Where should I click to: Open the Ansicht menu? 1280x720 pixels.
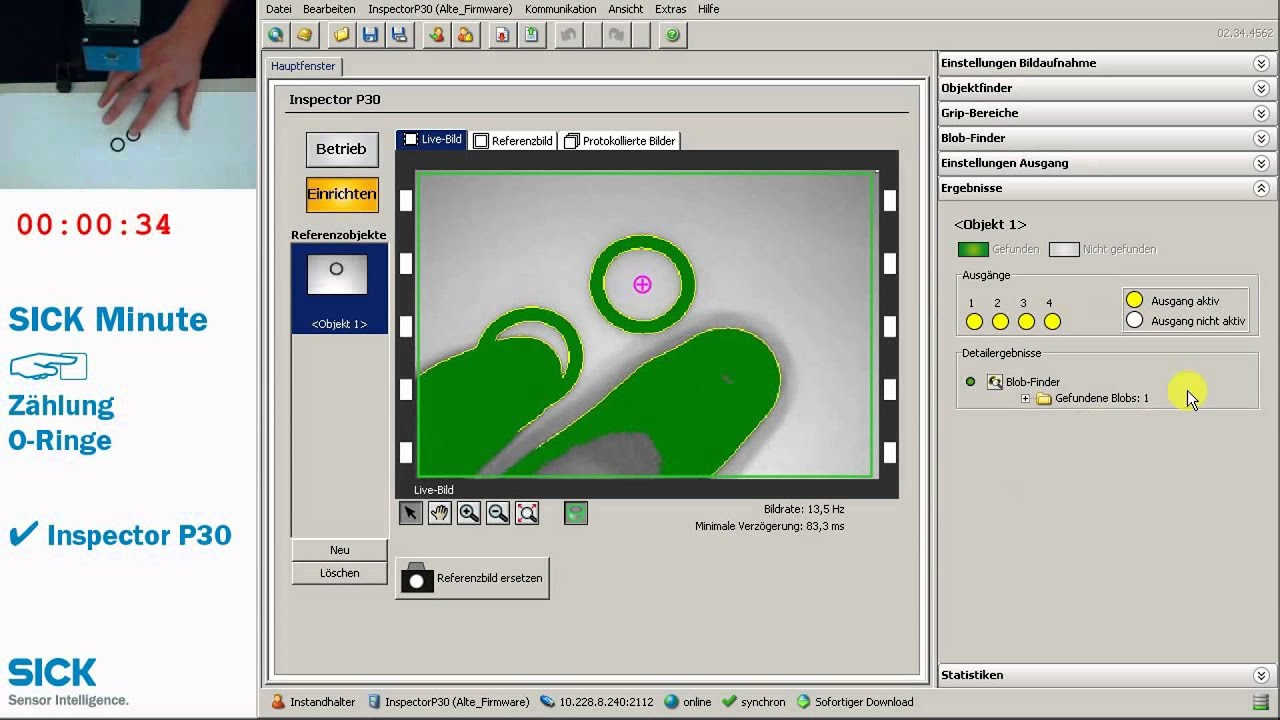pyautogui.click(x=626, y=9)
